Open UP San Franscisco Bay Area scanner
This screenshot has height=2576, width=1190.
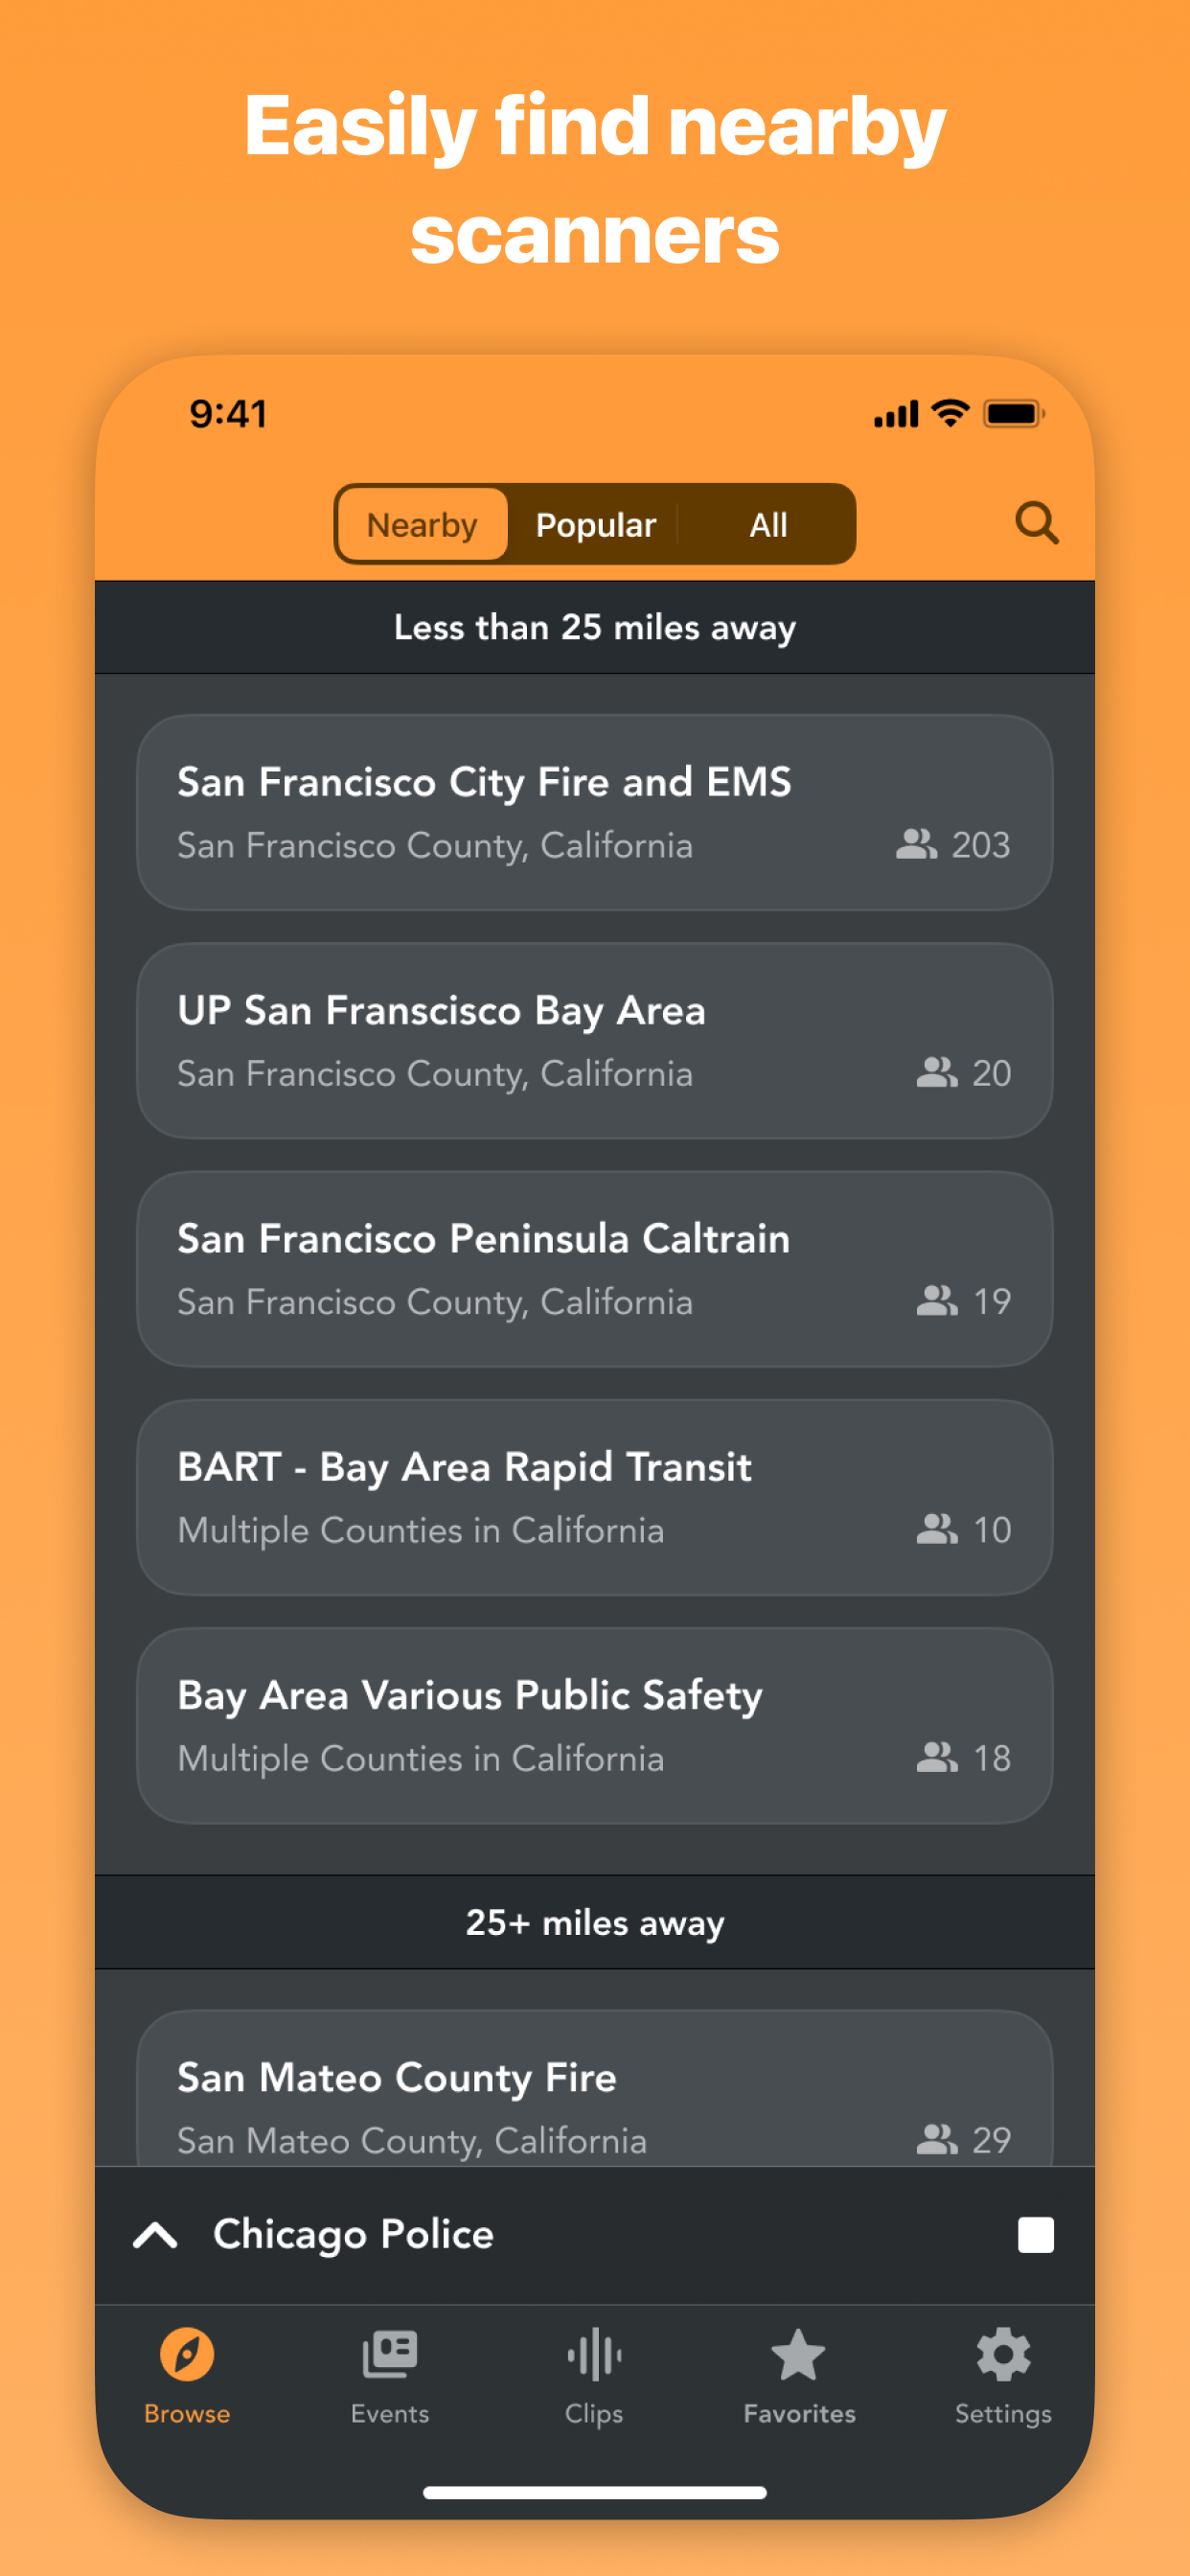[594, 1040]
